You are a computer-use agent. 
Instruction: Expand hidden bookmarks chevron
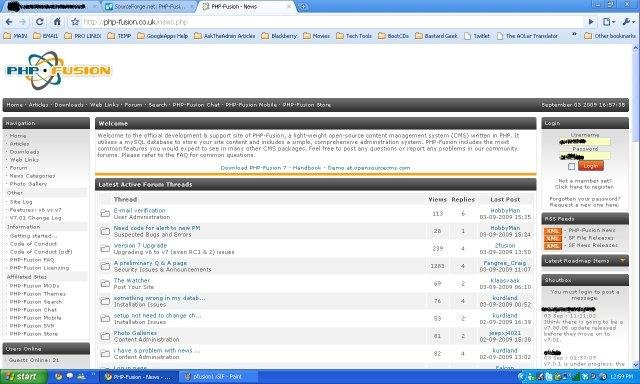coord(574,35)
